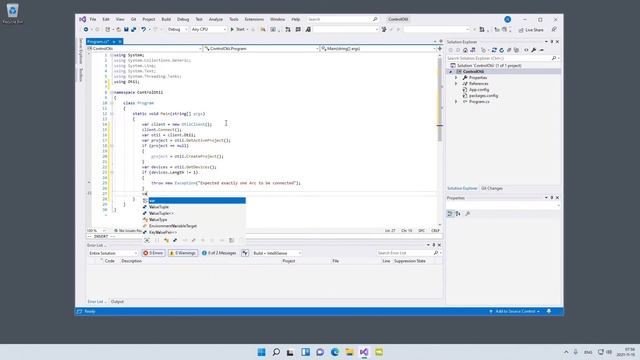Open the File menu
The width and height of the screenshot is (640, 360).
tap(93, 19)
